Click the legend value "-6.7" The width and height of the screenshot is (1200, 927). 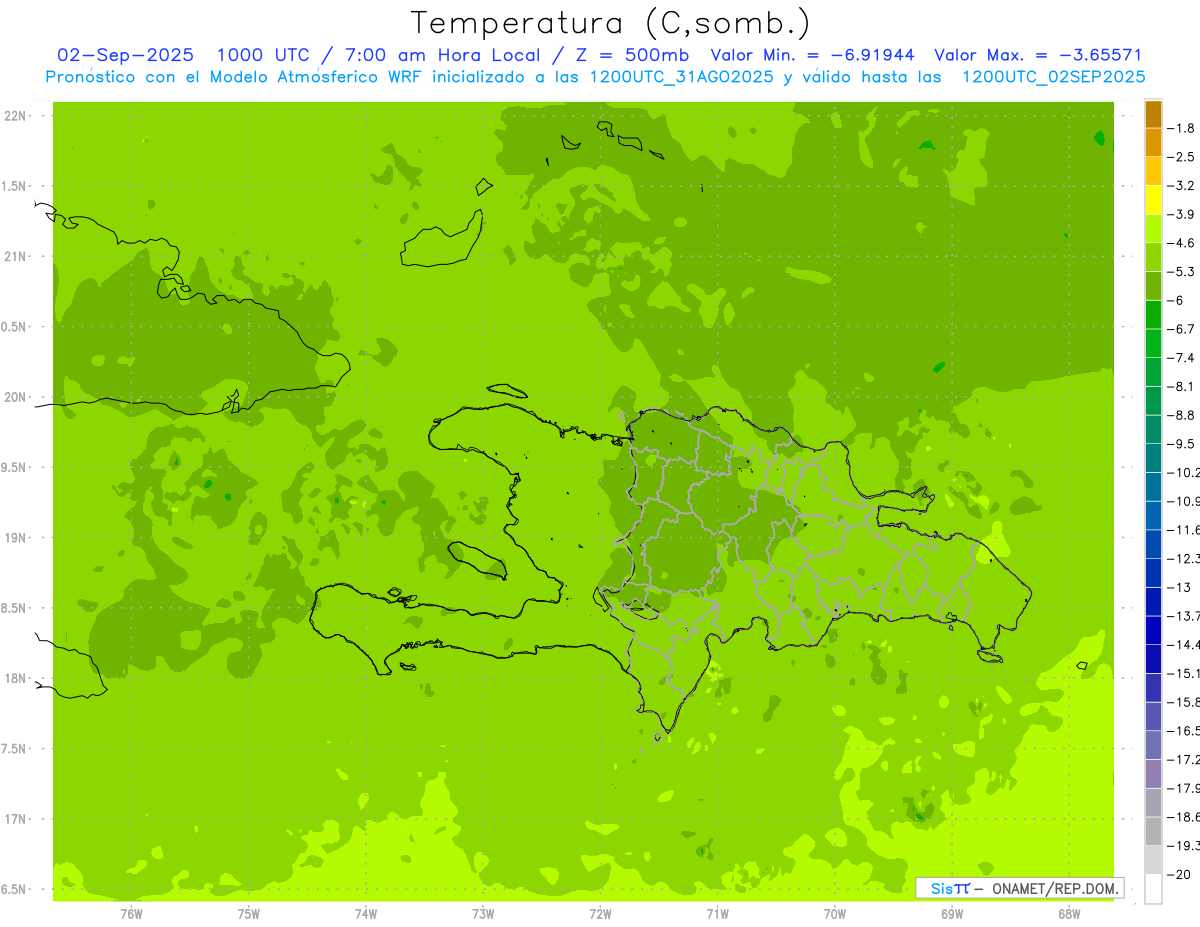tap(1181, 329)
